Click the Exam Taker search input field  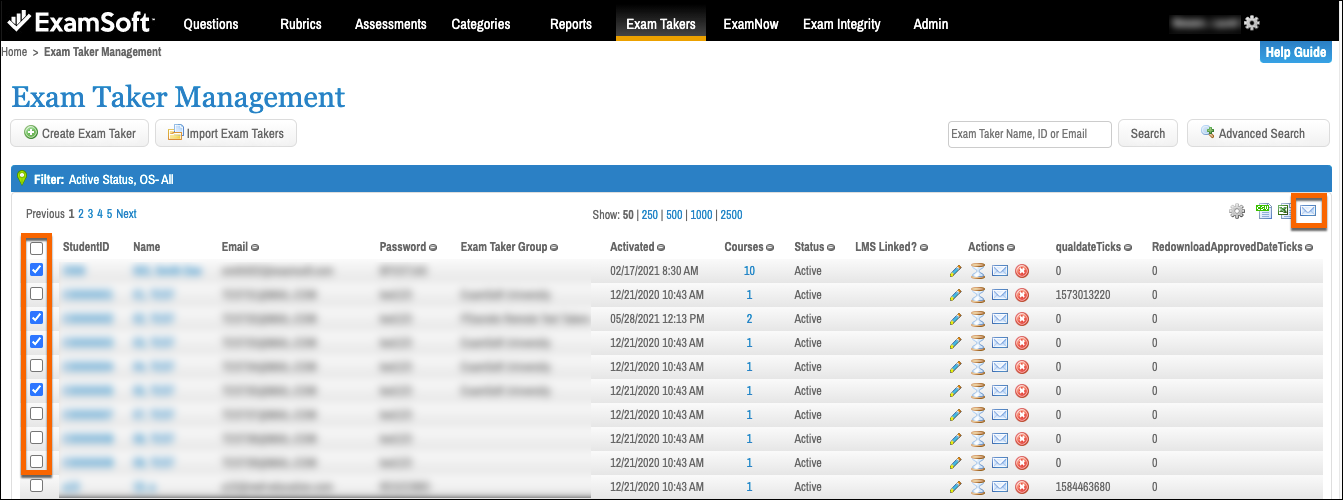[x=1029, y=134]
